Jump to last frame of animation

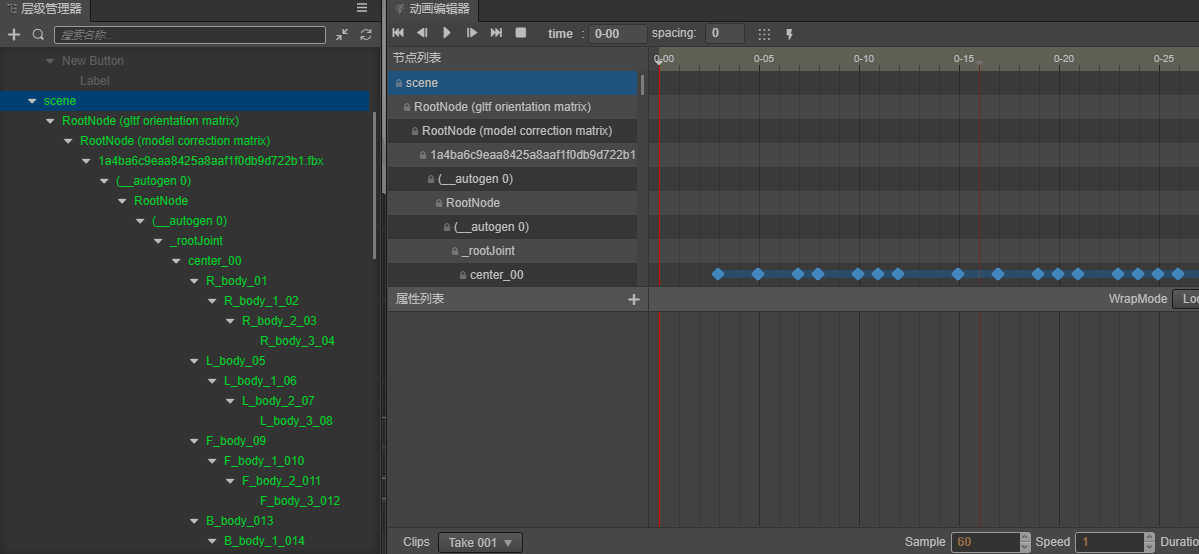pyautogui.click(x=496, y=33)
